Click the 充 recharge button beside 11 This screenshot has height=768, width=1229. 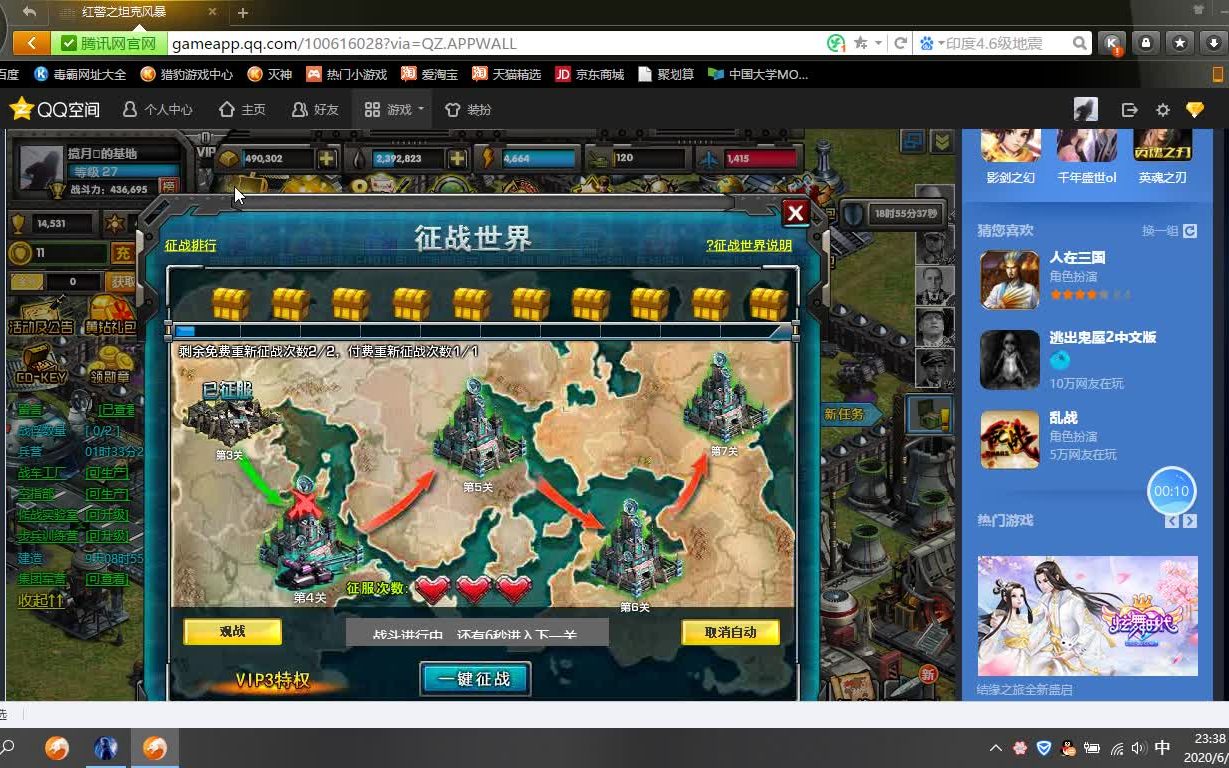[123, 253]
